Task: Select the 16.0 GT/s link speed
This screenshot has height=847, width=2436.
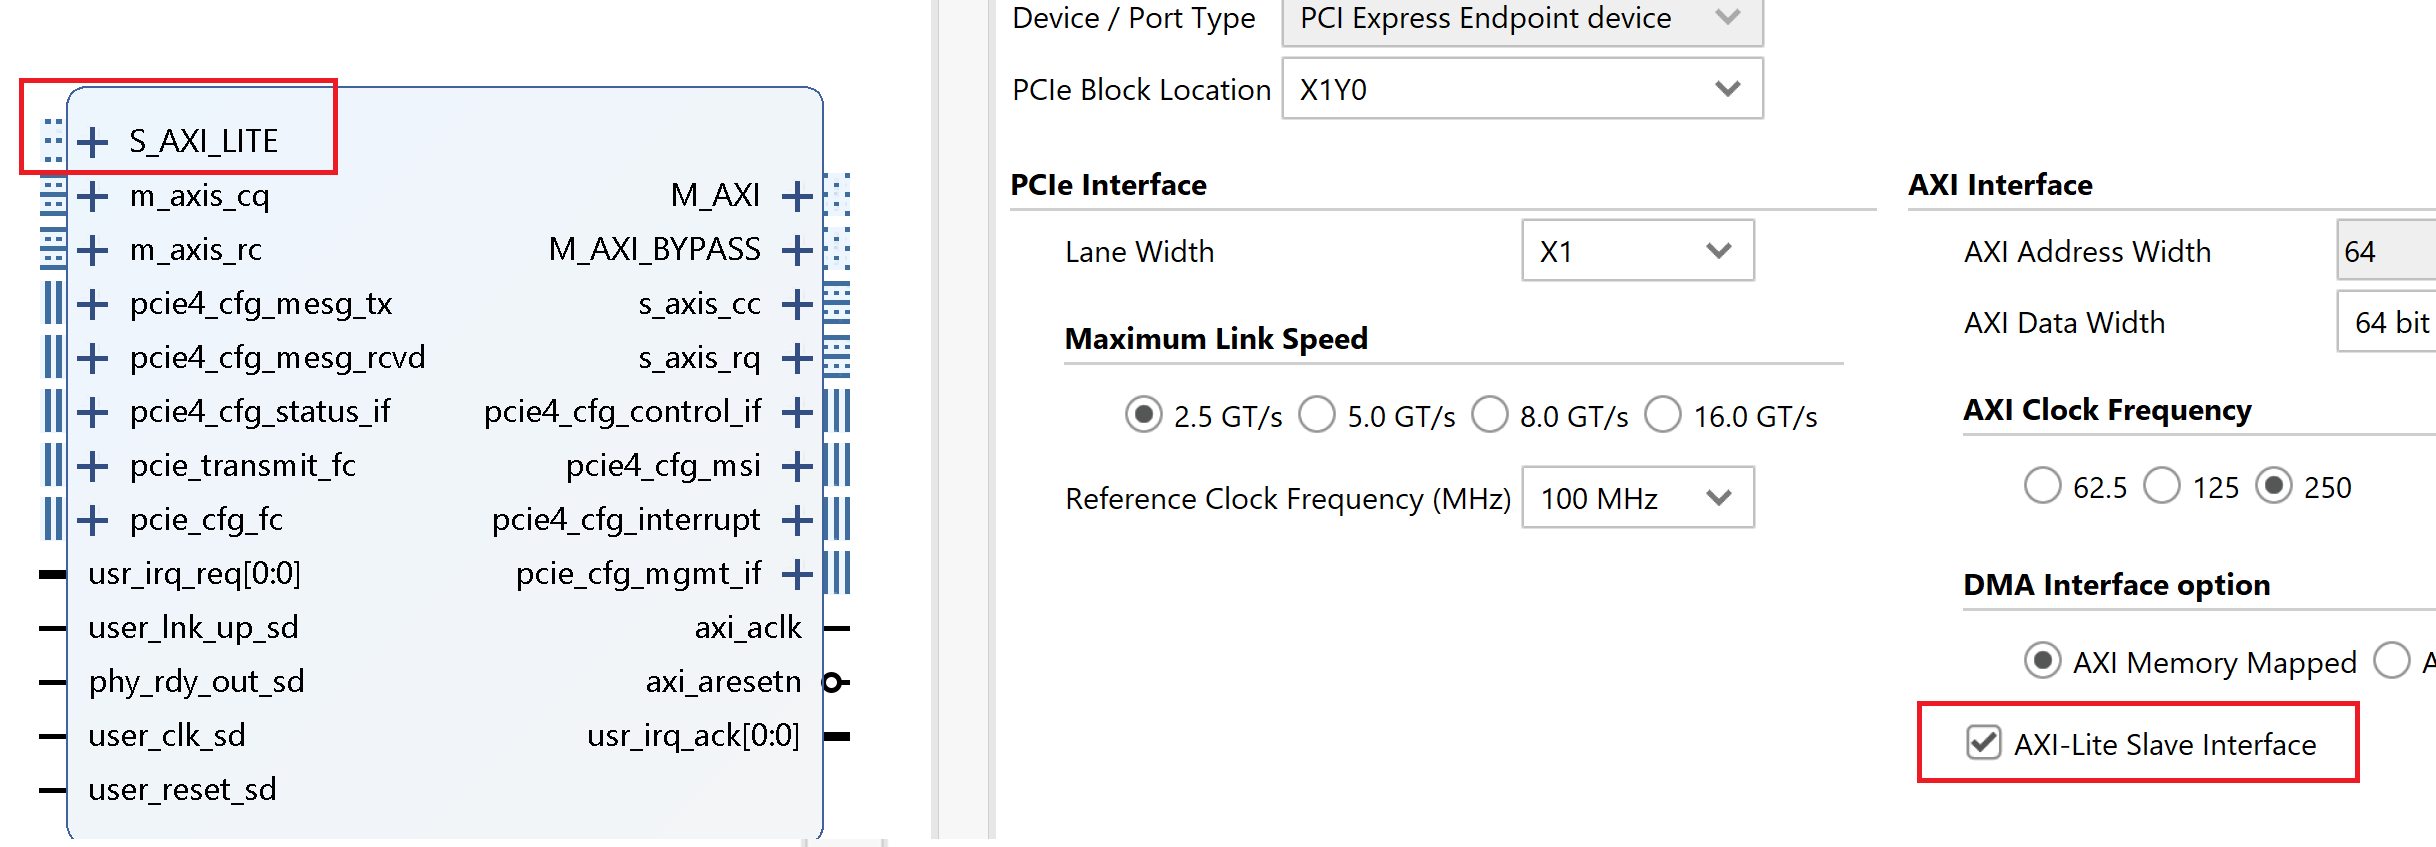Action: point(1663,414)
